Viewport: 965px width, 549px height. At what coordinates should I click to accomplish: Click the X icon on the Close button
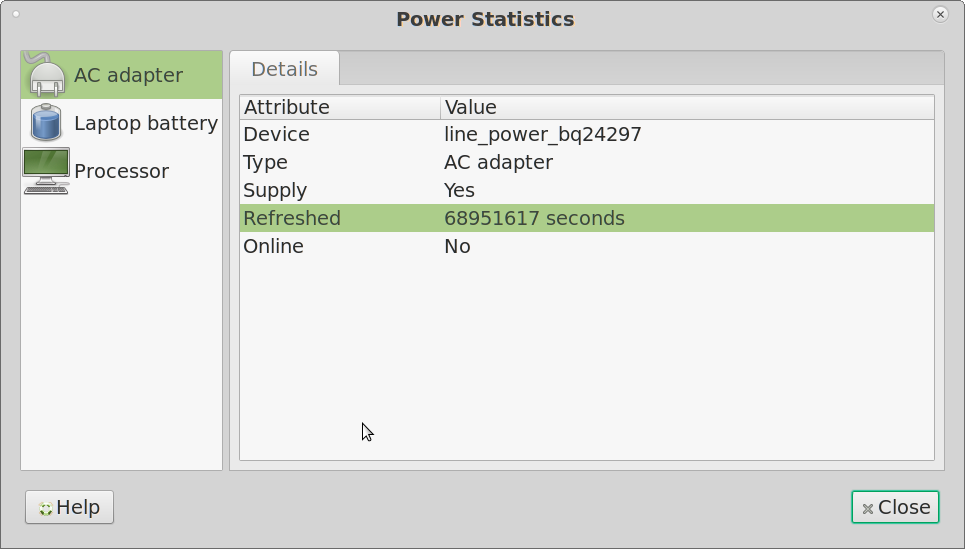(x=868, y=508)
